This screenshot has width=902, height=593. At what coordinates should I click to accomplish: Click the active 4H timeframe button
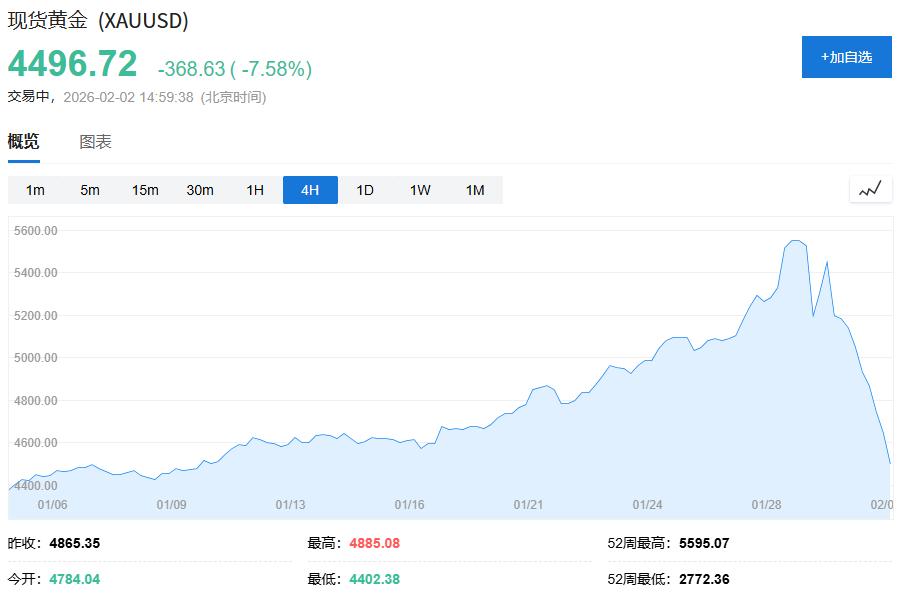tap(310, 190)
